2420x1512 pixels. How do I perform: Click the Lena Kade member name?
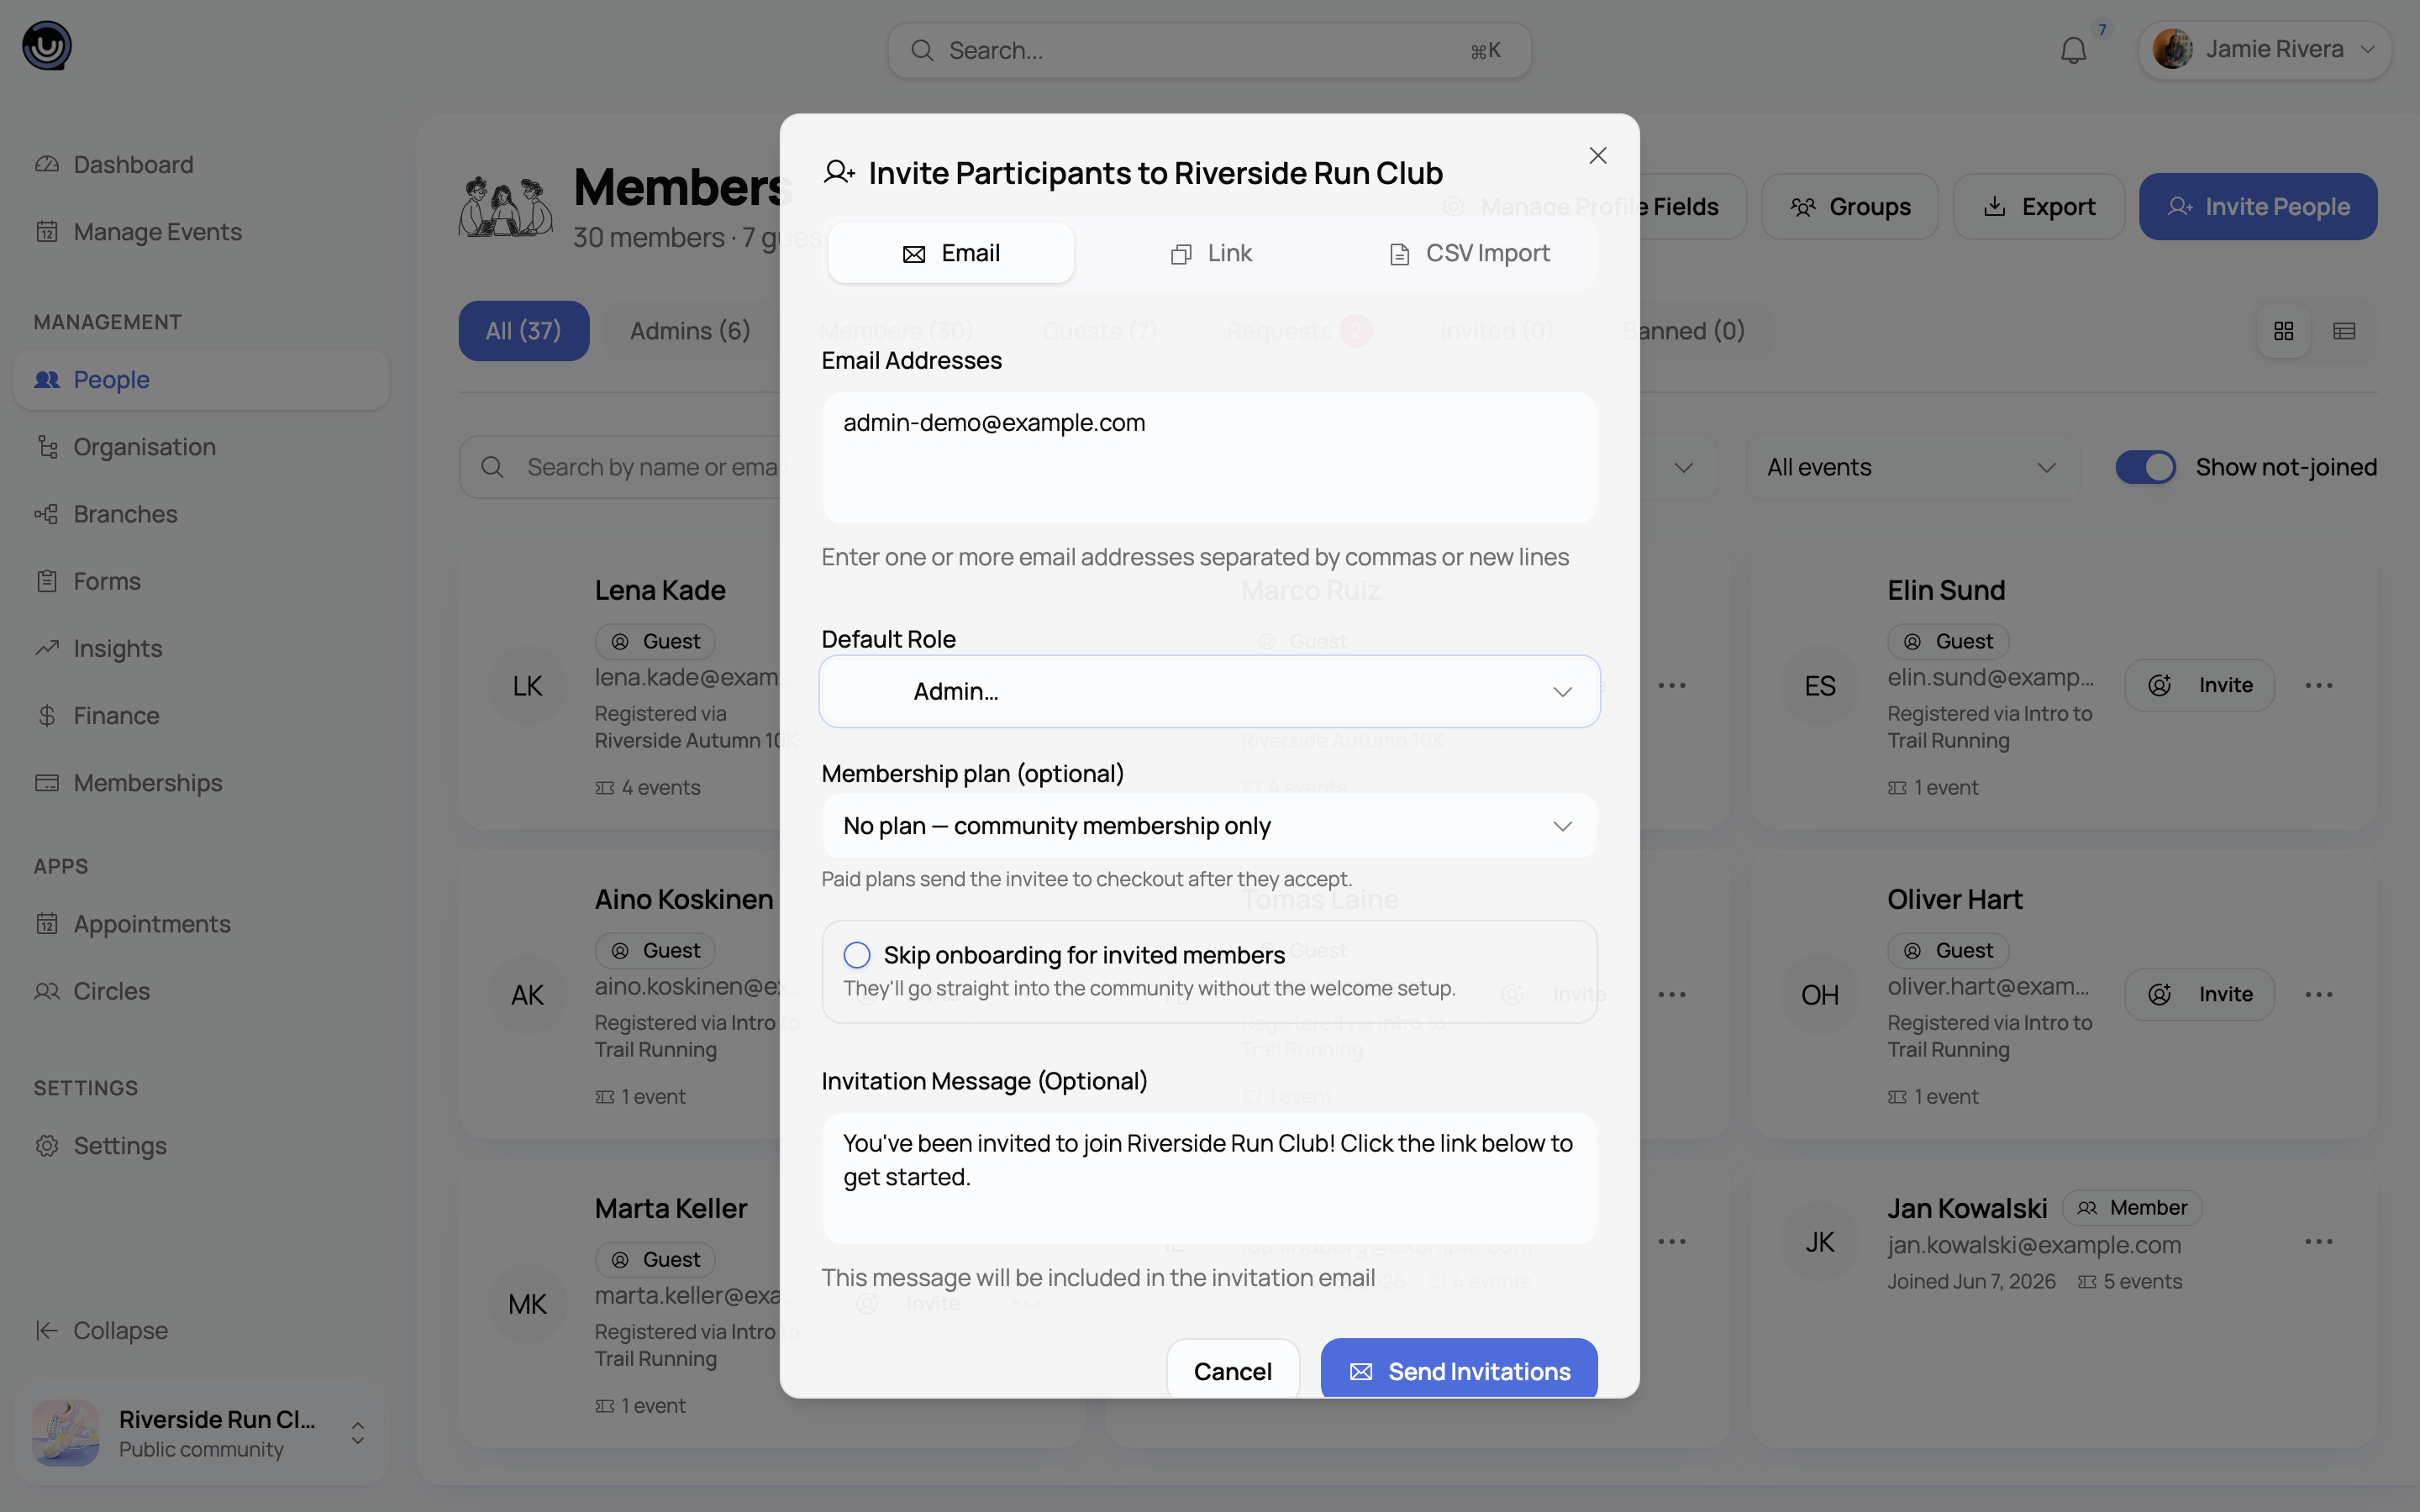660,590
